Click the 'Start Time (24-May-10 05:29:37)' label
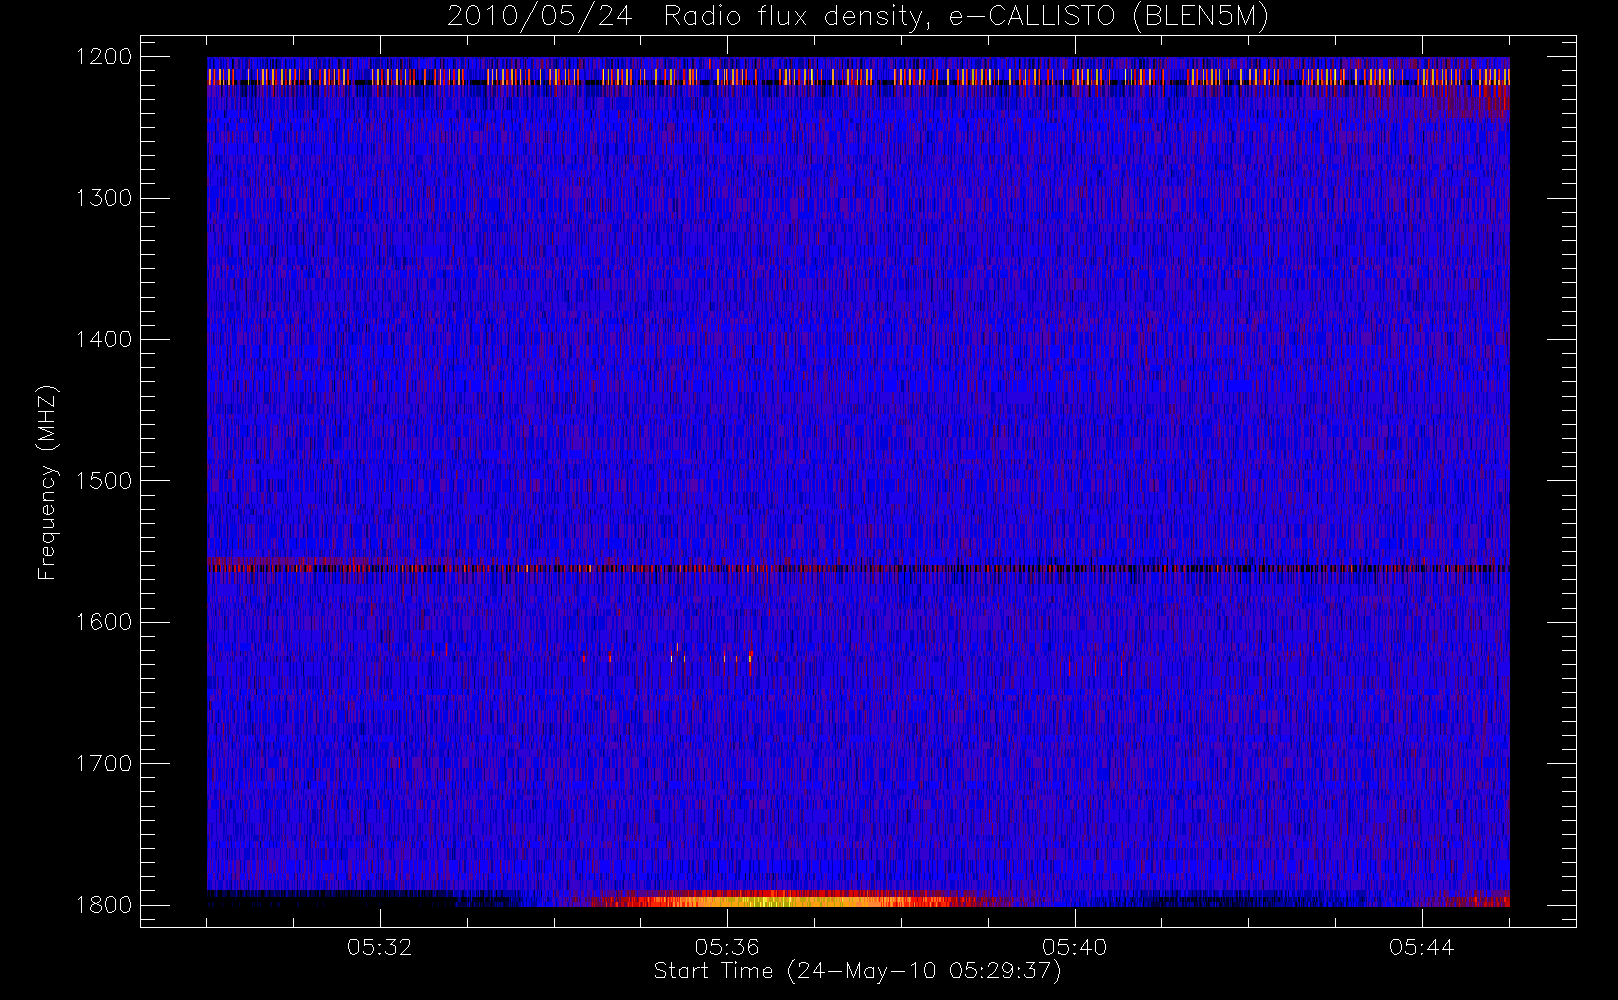1618x1000 pixels. pos(857,971)
